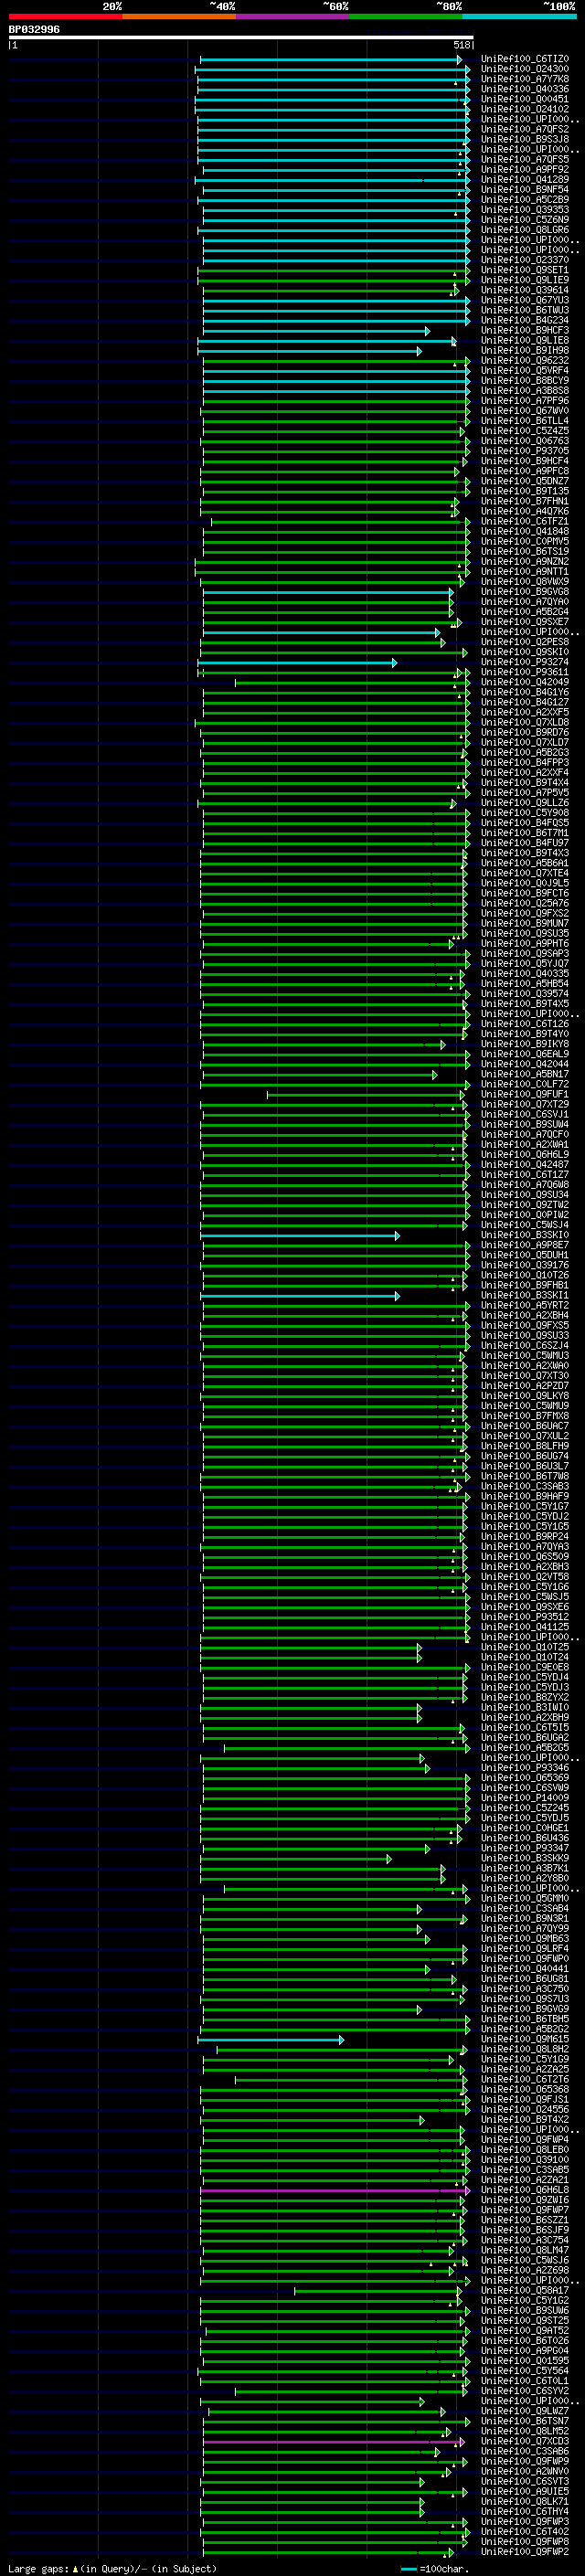Select the UniRef100_Q39176 label

(524, 1266)
